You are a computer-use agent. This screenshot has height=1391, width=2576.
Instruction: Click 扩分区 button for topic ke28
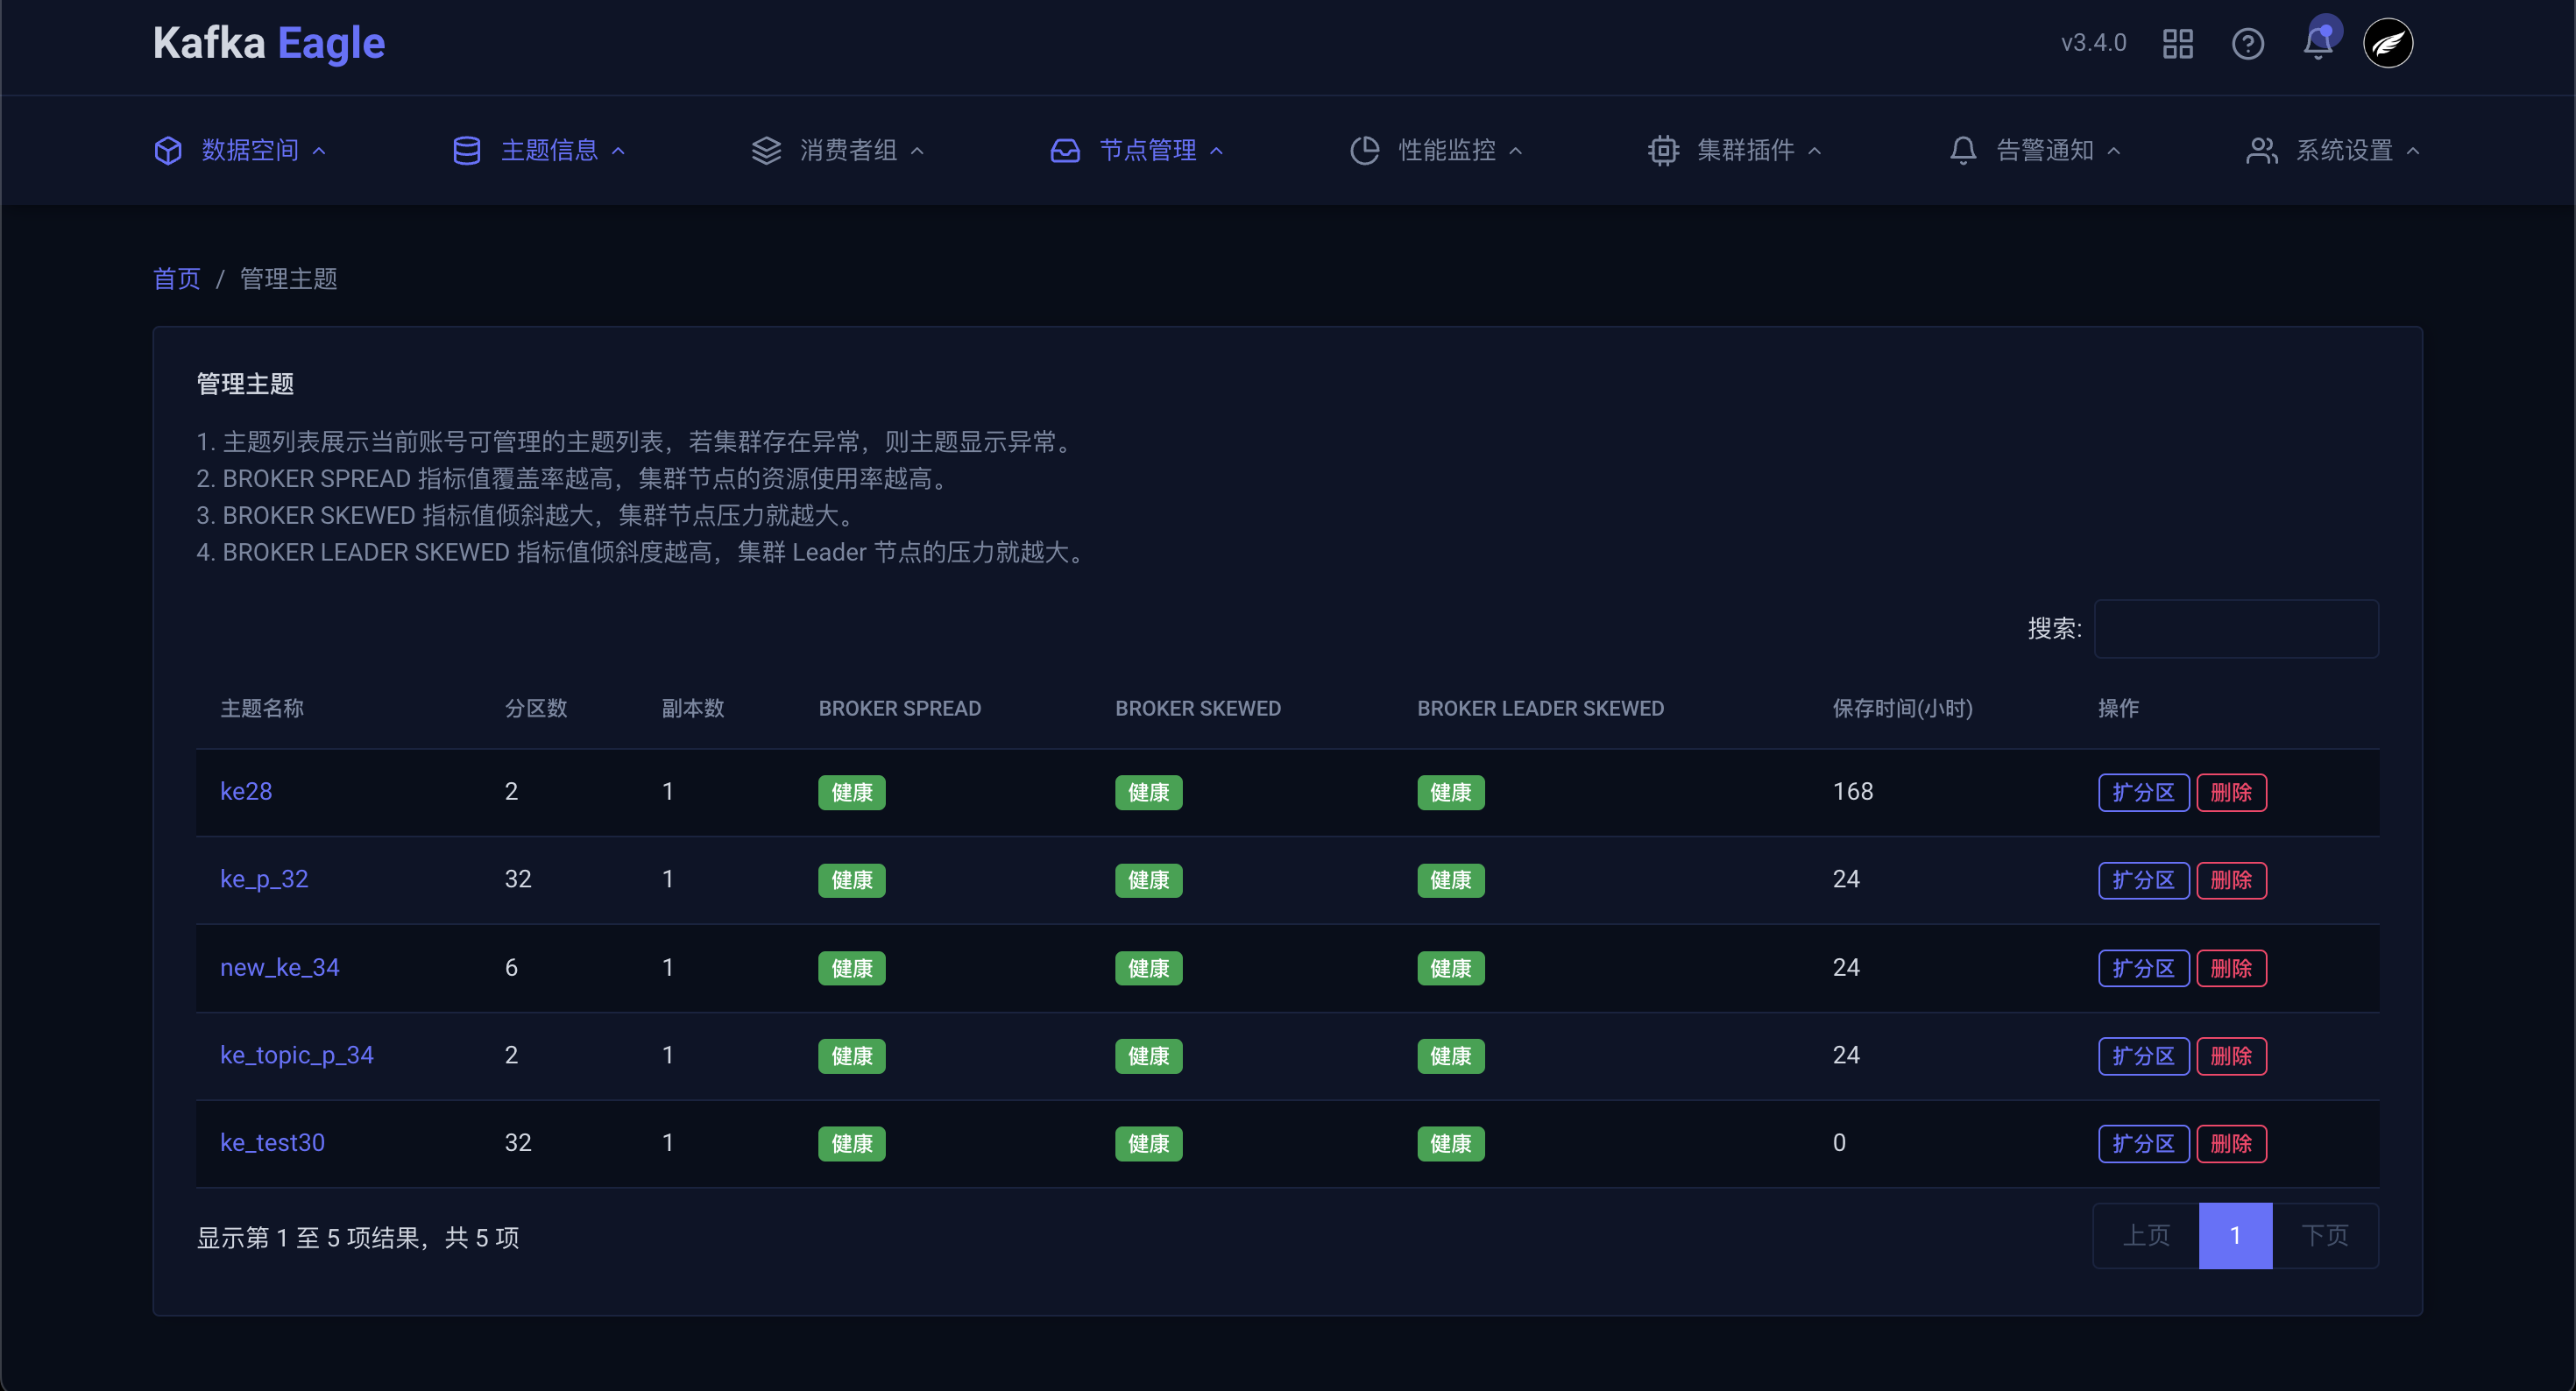point(2143,792)
